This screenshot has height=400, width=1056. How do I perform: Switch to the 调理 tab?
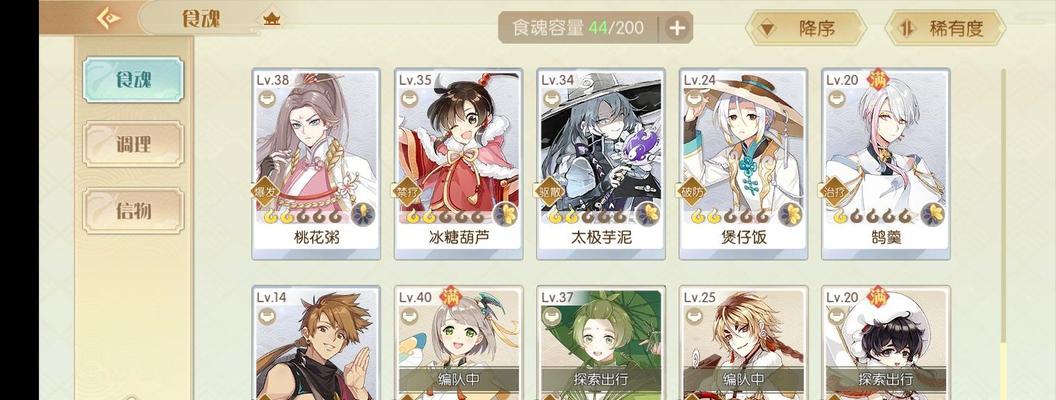click(x=133, y=143)
